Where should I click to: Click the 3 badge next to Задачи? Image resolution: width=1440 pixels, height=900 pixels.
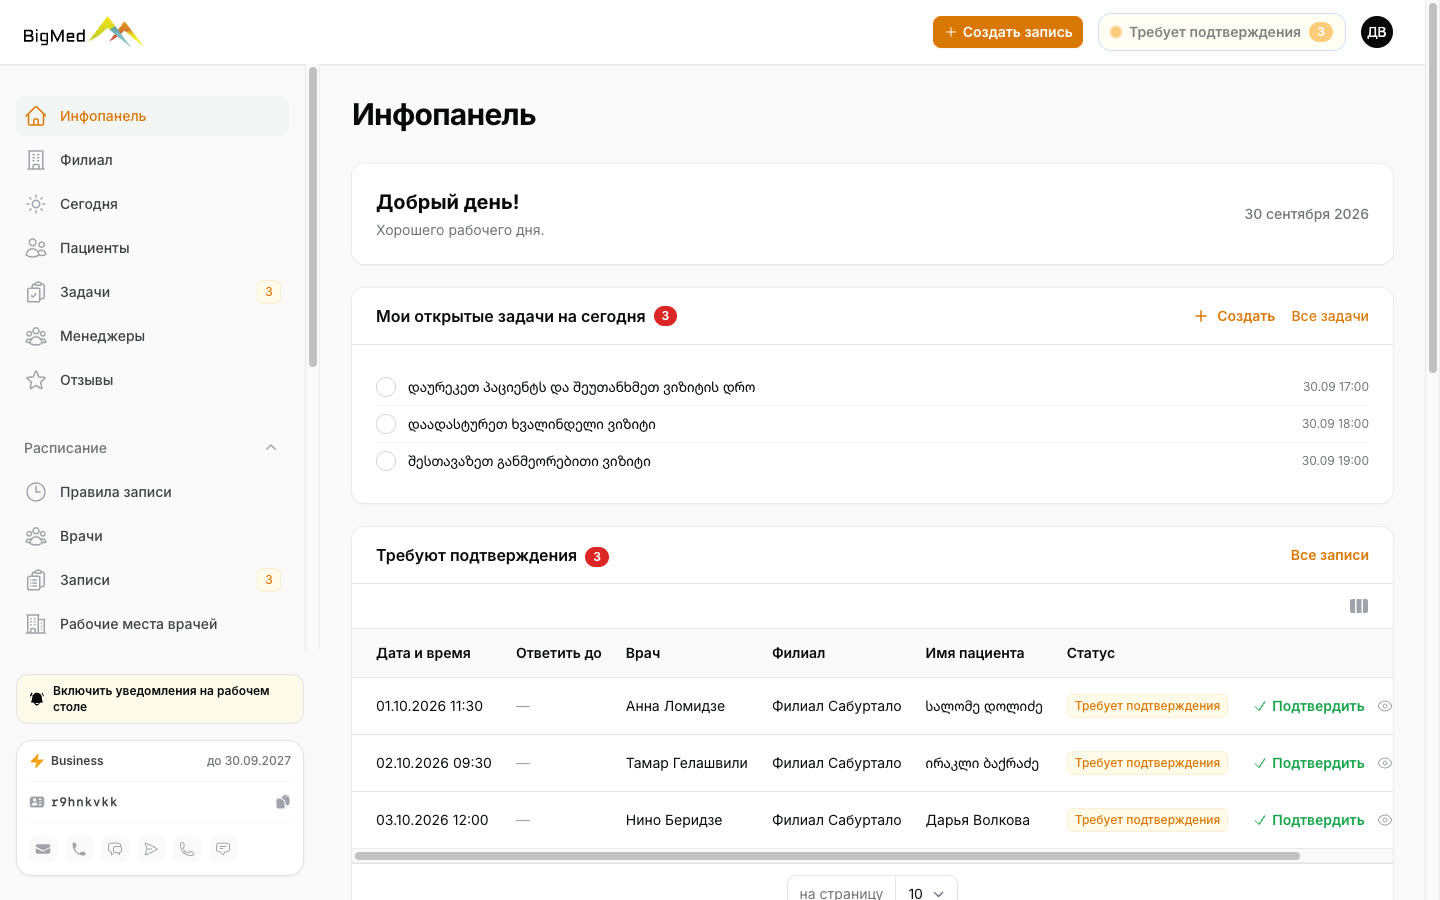[269, 292]
